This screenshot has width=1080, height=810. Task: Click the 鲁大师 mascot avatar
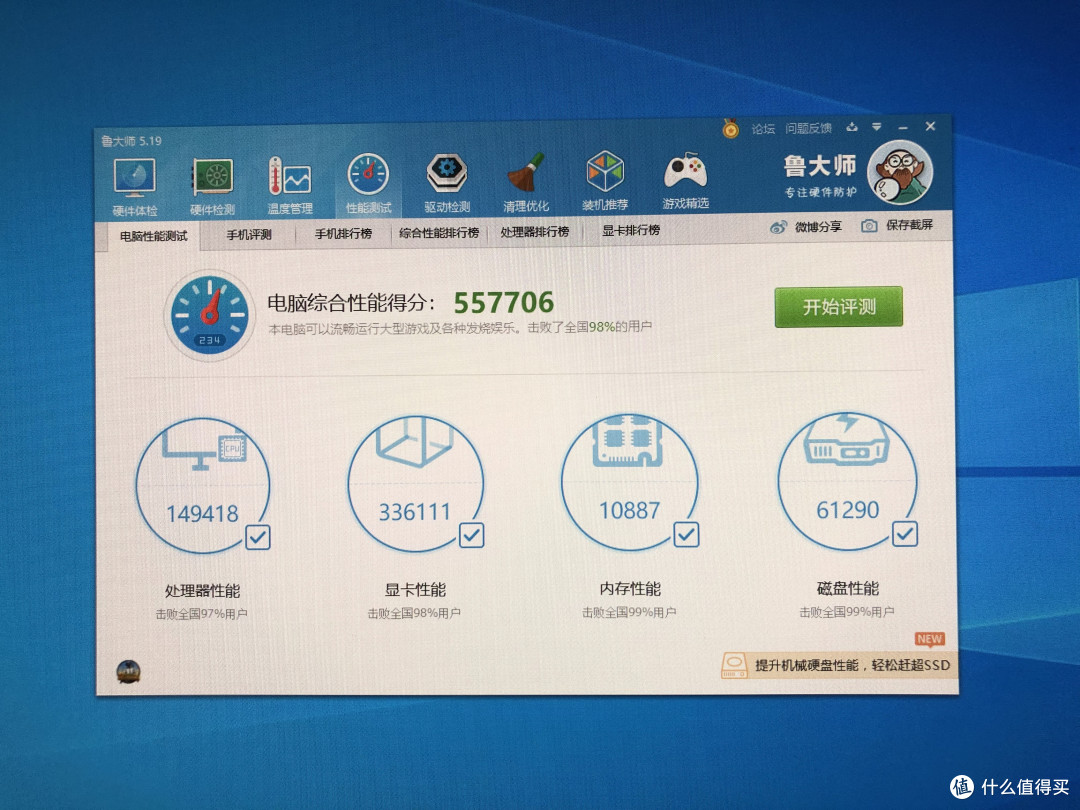(x=900, y=173)
